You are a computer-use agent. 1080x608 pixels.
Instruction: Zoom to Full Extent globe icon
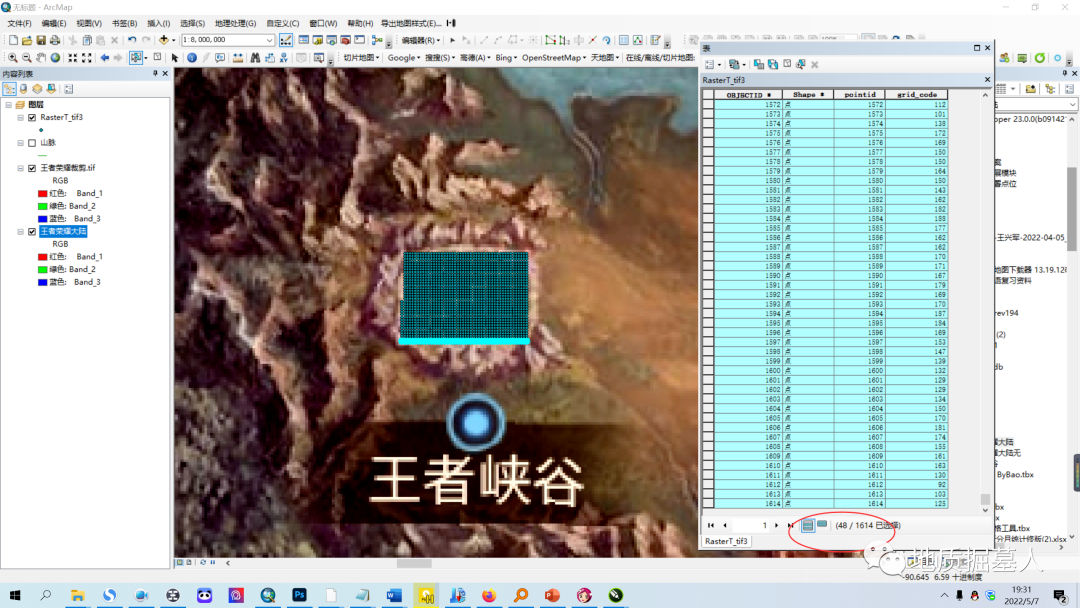[x=55, y=58]
